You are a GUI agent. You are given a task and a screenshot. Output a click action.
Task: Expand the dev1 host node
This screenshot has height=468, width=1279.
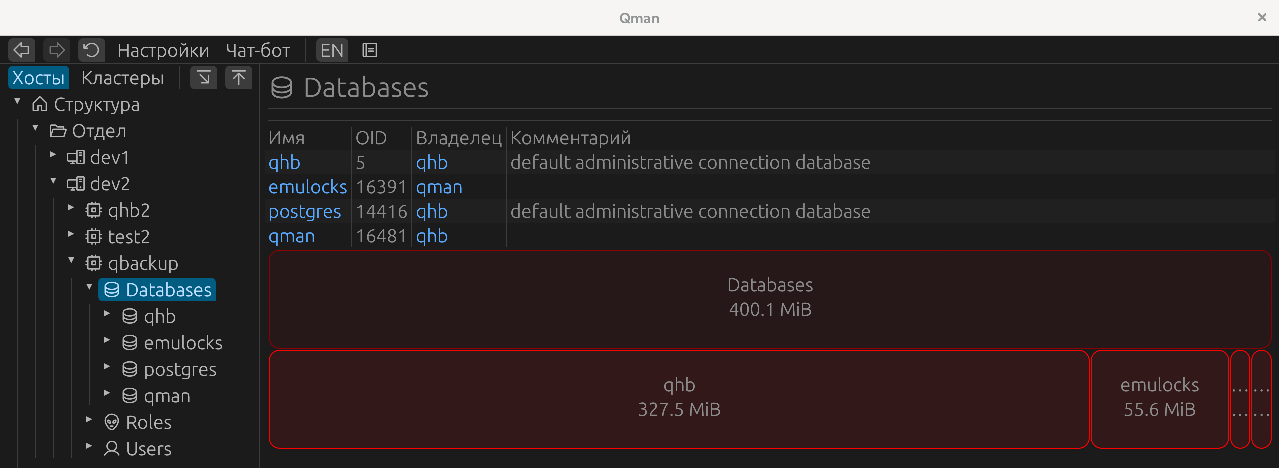tap(53, 156)
